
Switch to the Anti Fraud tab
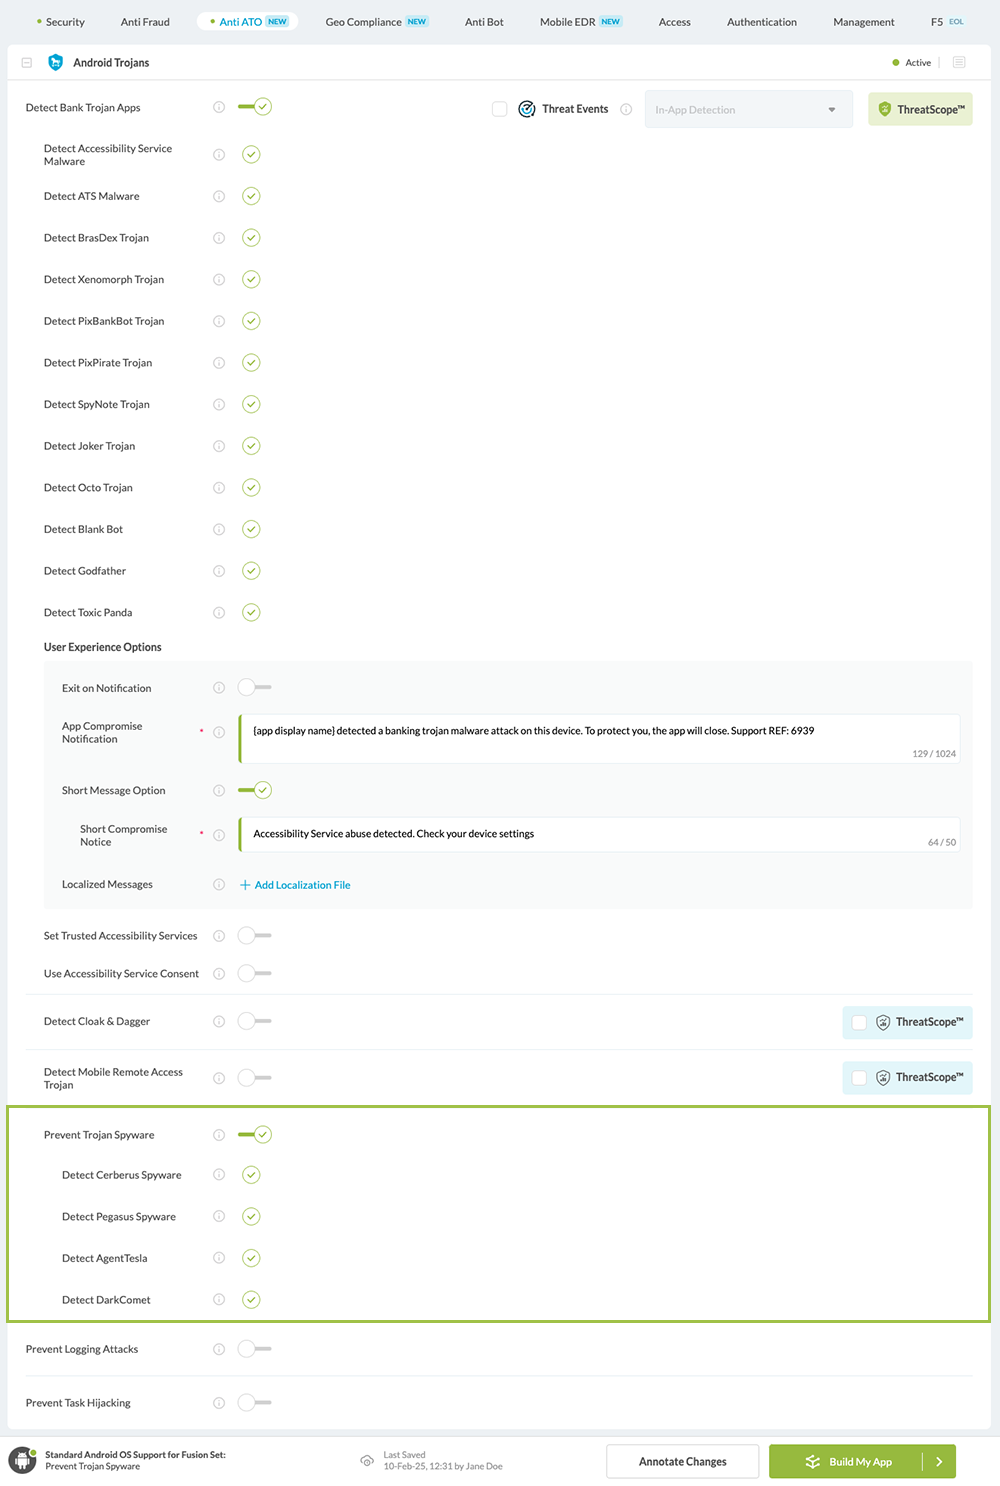tap(145, 22)
